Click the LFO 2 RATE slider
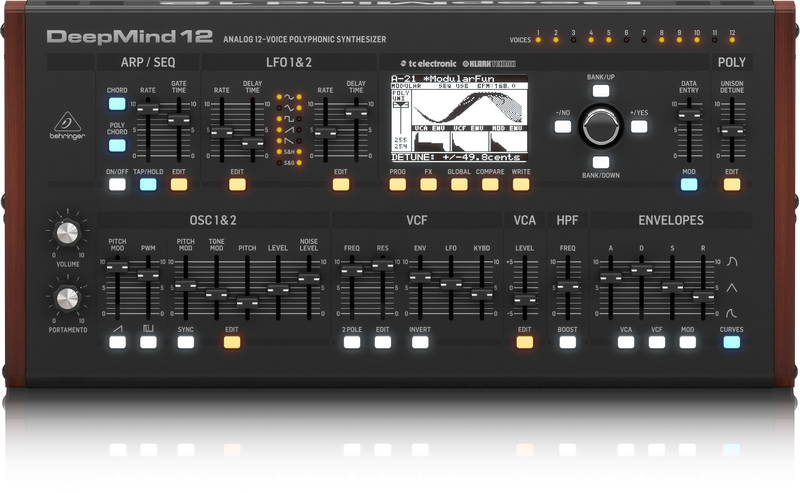 coord(325,133)
